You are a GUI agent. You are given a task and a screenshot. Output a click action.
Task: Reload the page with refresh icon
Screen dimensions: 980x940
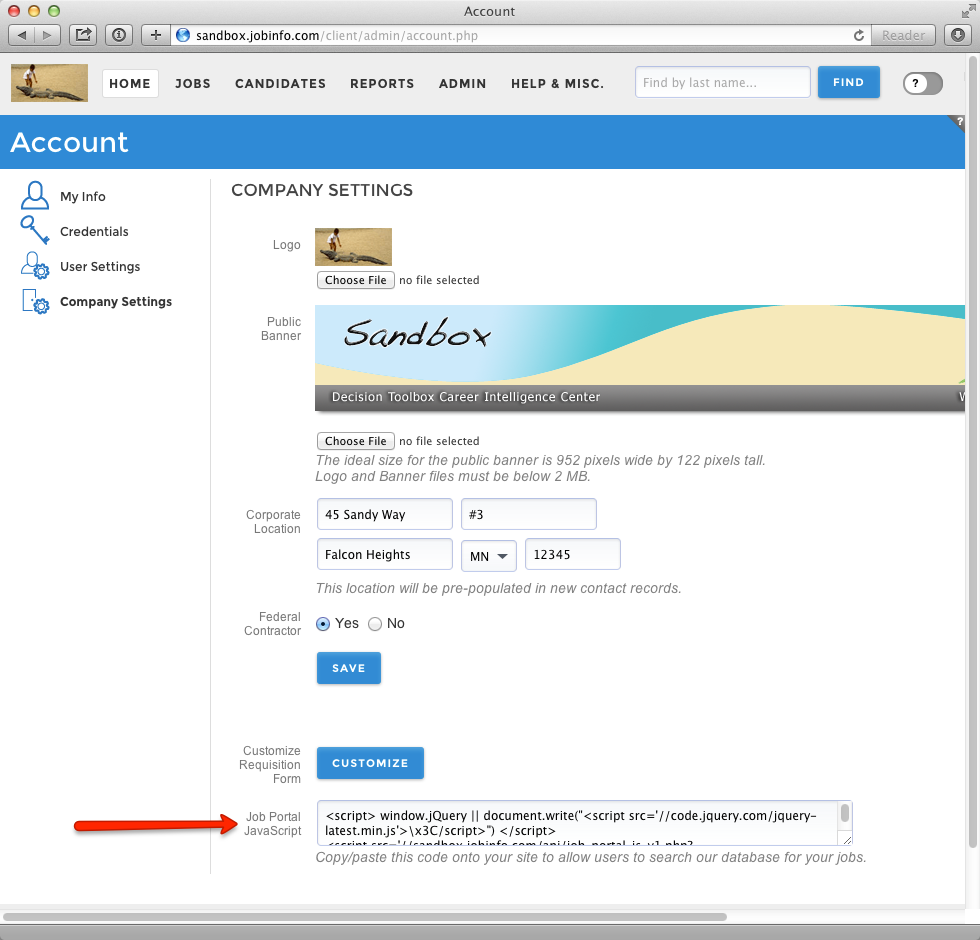(859, 36)
